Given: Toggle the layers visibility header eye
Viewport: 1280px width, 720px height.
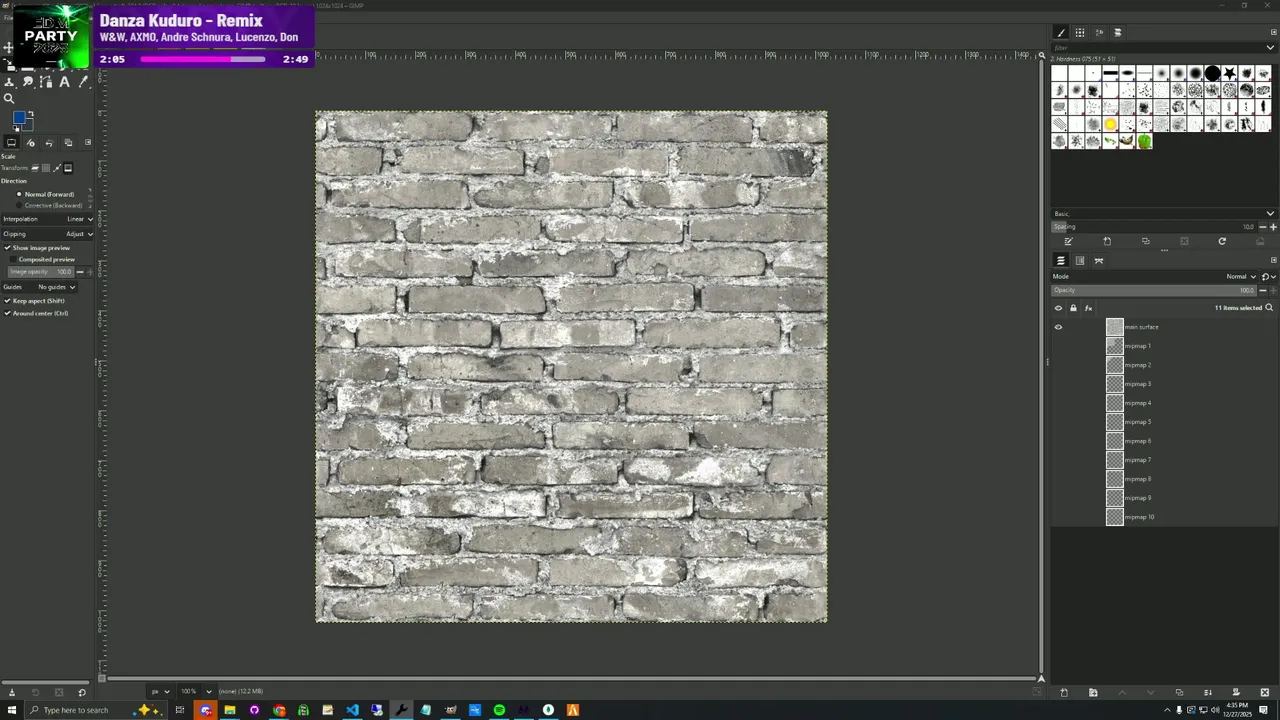Looking at the screenshot, I should click(x=1058, y=308).
